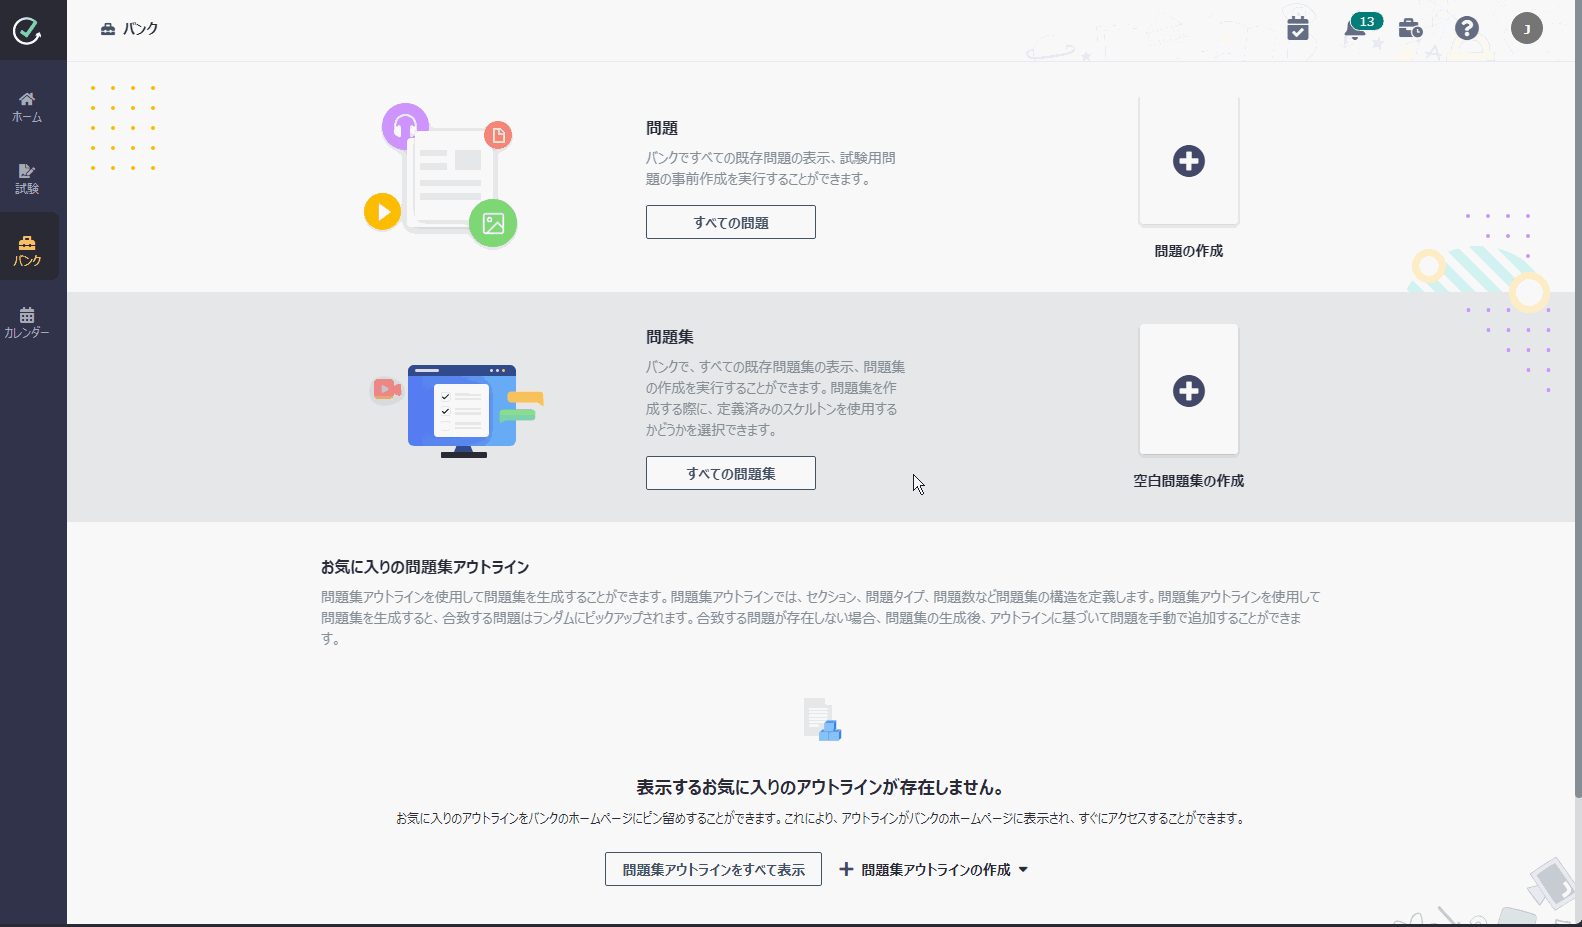
Task: Click plus icon for 空白問題集の作成
Action: [1189, 391]
